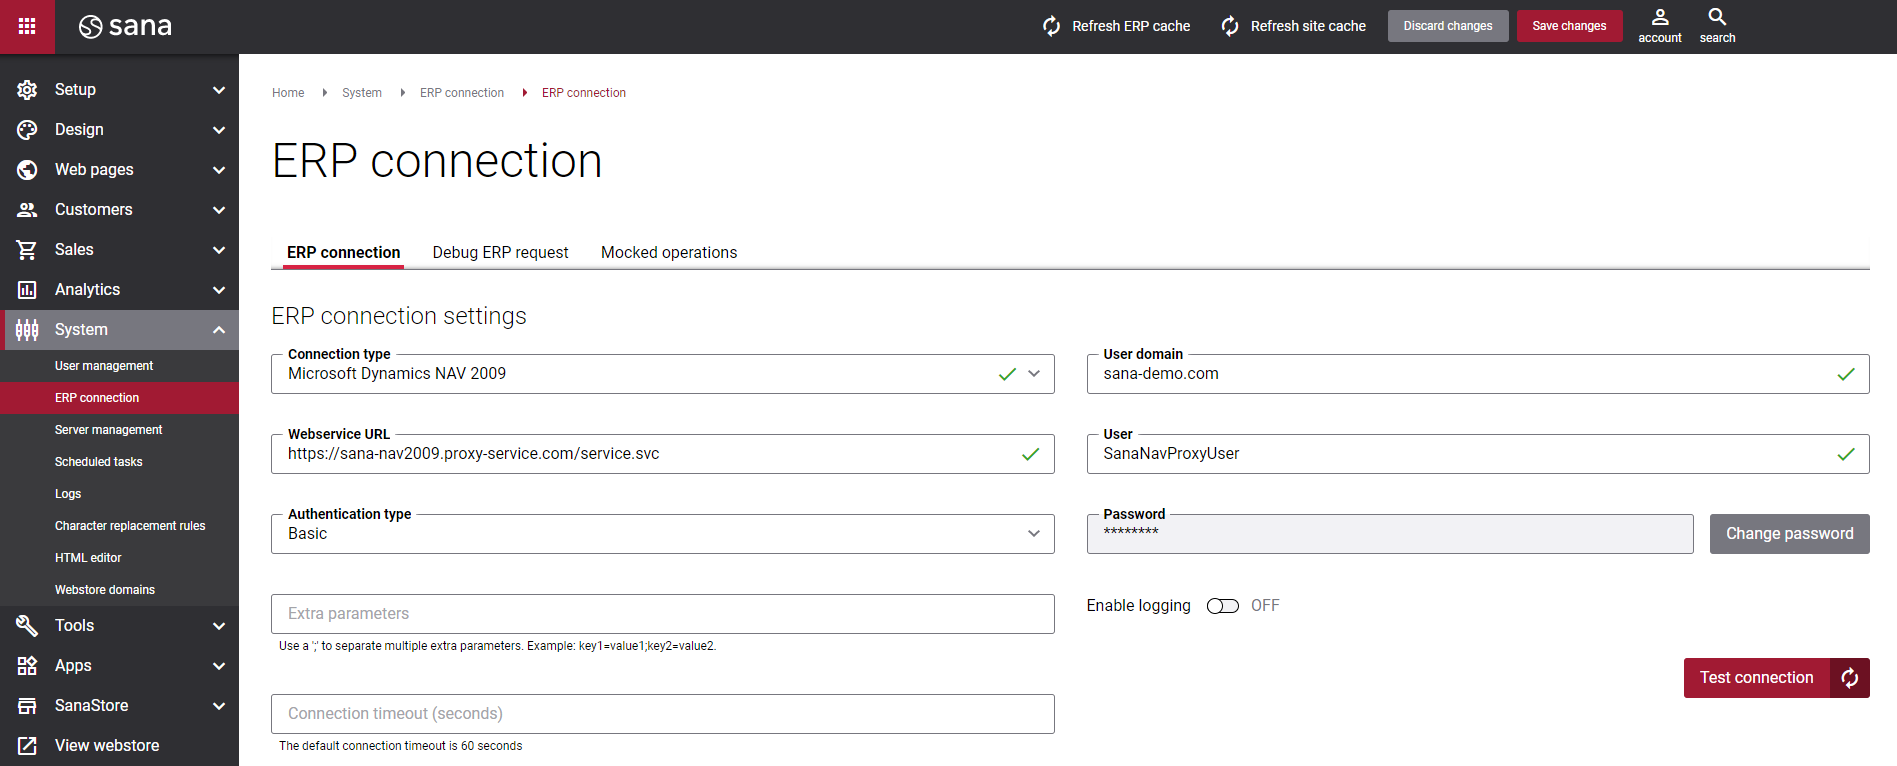Click the Webservice URL field
The image size is (1897, 766).
coord(662,454)
